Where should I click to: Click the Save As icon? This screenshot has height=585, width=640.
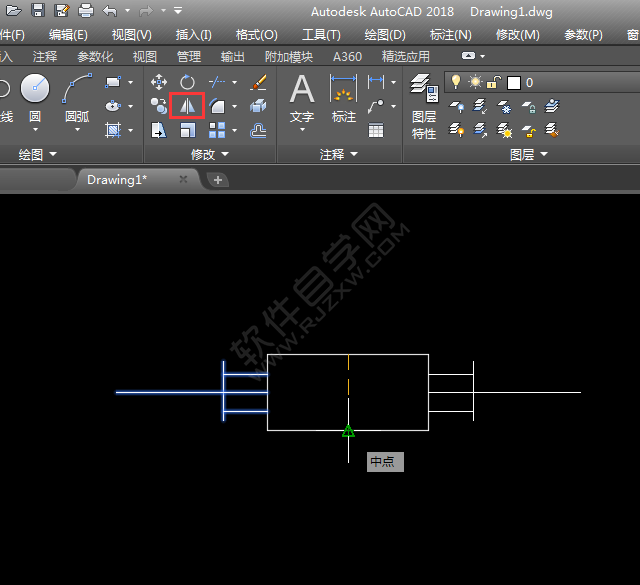point(62,10)
